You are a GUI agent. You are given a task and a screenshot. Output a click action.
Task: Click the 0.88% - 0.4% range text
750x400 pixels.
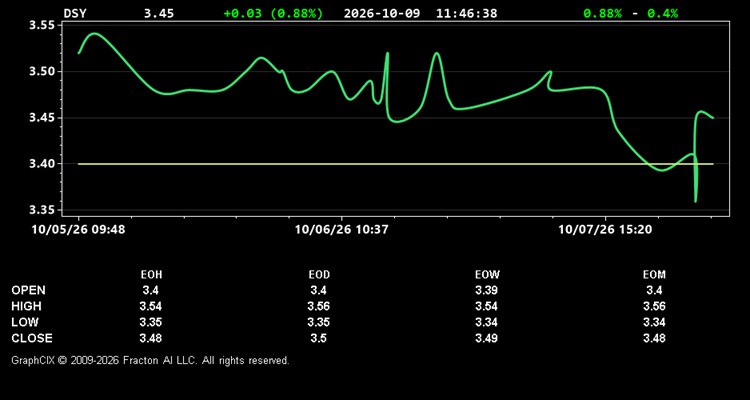630,13
